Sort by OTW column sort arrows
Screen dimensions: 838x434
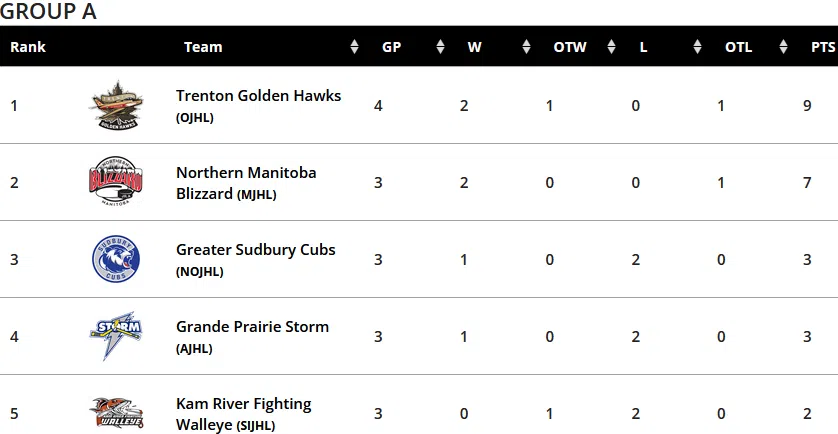(612, 47)
